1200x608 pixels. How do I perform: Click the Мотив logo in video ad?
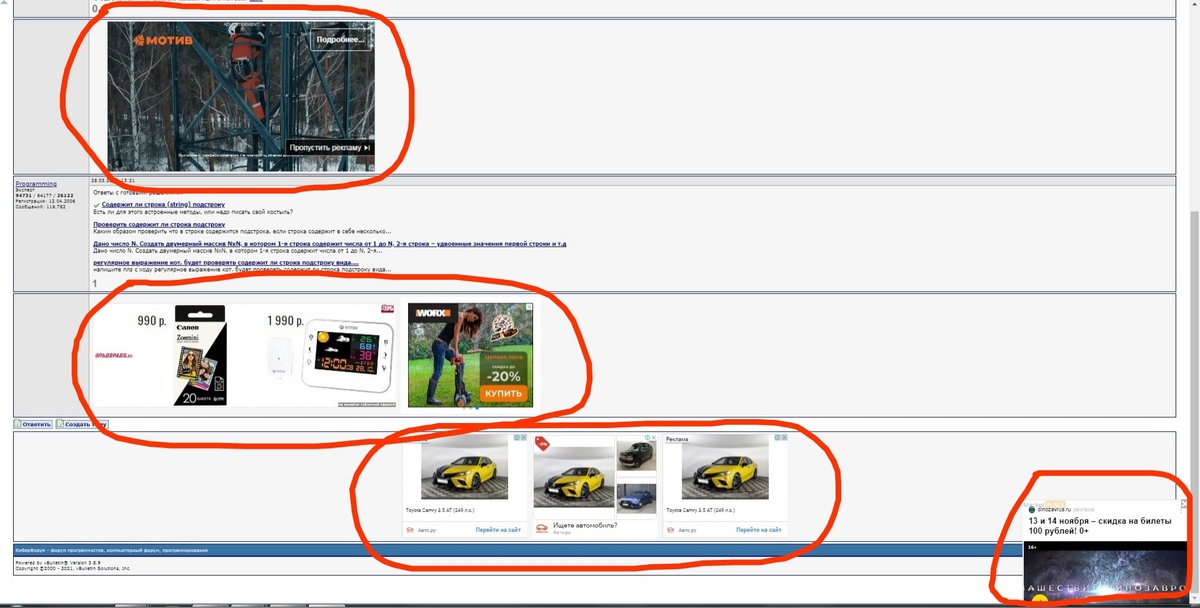point(163,41)
